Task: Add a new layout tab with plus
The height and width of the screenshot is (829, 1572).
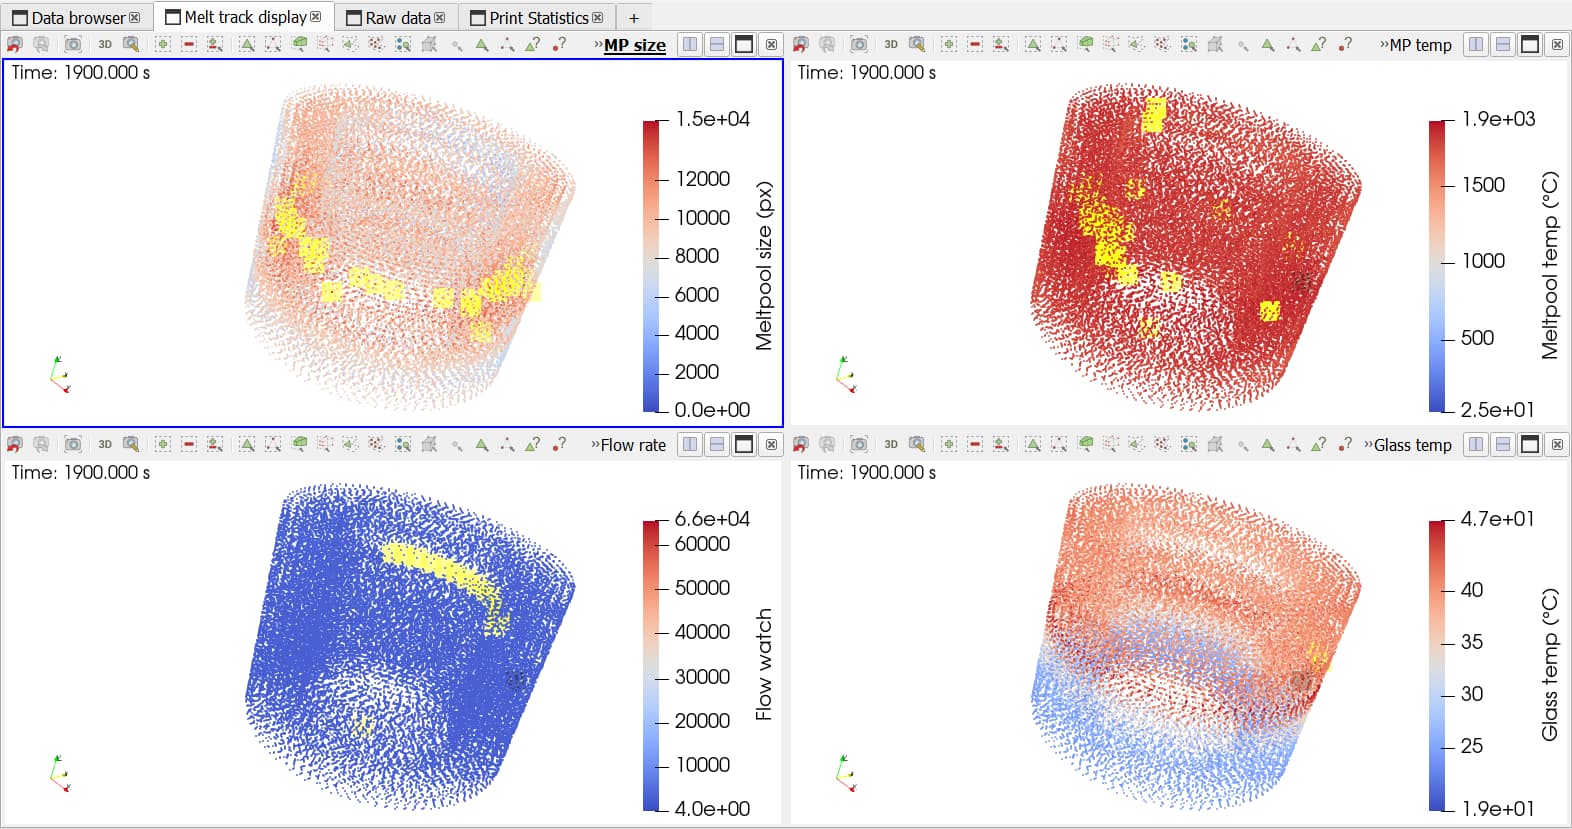Action: pos(633,18)
